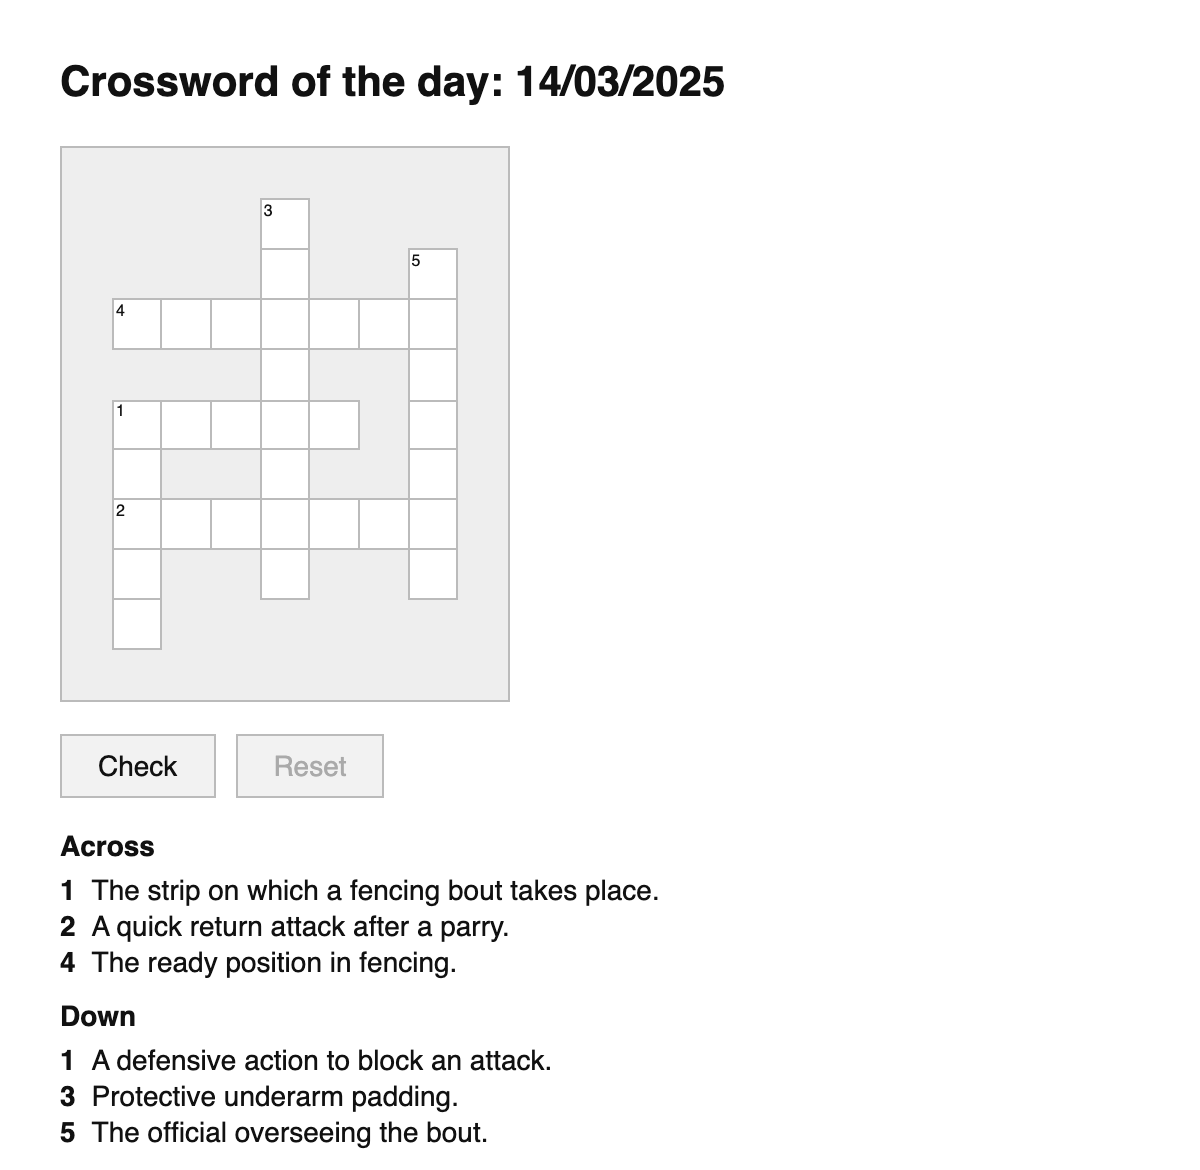This screenshot has height=1170, width=1200.
Task: Select the cell numbered 3 in the grid
Action: pos(284,222)
